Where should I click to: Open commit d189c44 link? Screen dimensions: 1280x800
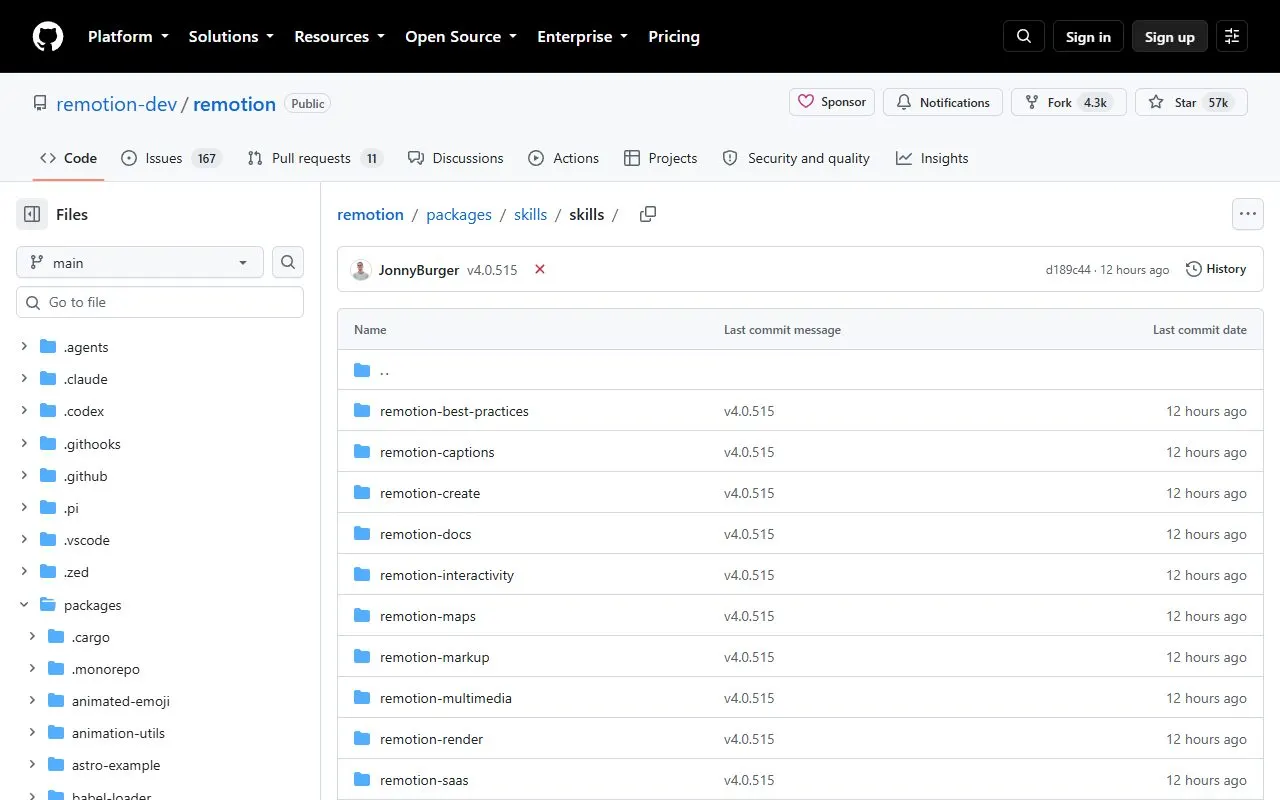coord(1068,270)
